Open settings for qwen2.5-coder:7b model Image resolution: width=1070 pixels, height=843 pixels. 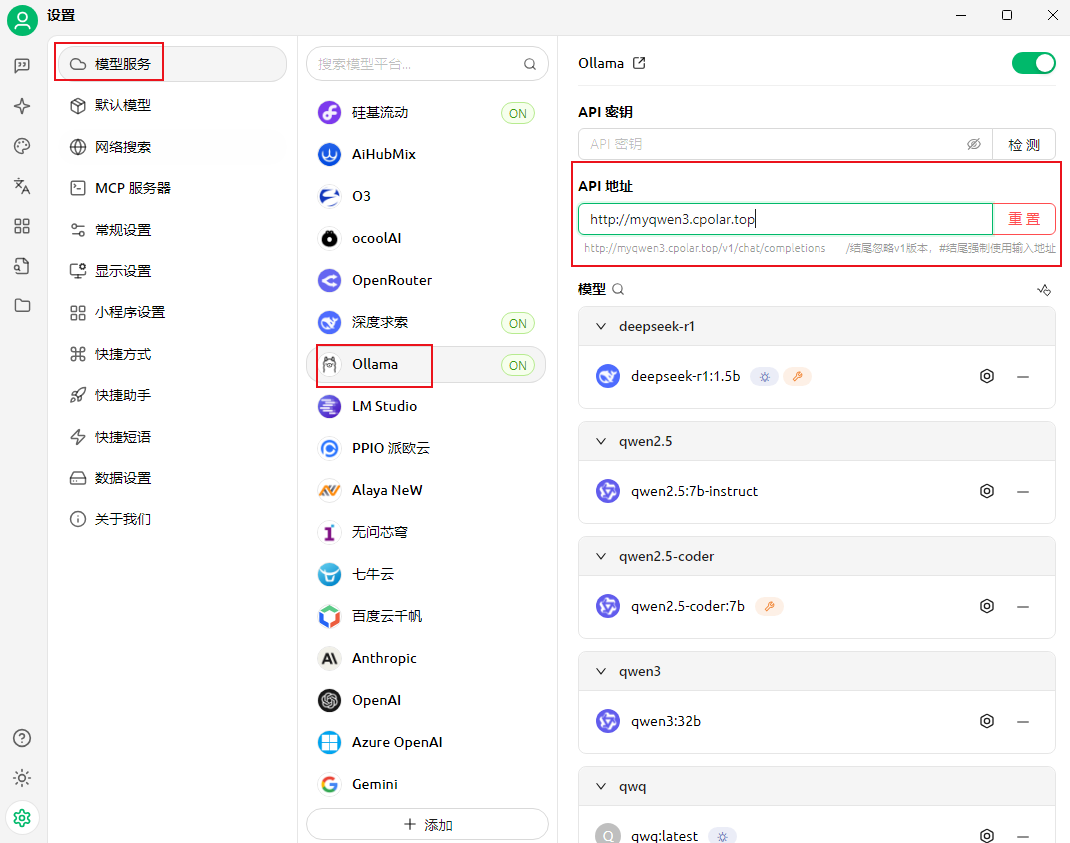(987, 606)
